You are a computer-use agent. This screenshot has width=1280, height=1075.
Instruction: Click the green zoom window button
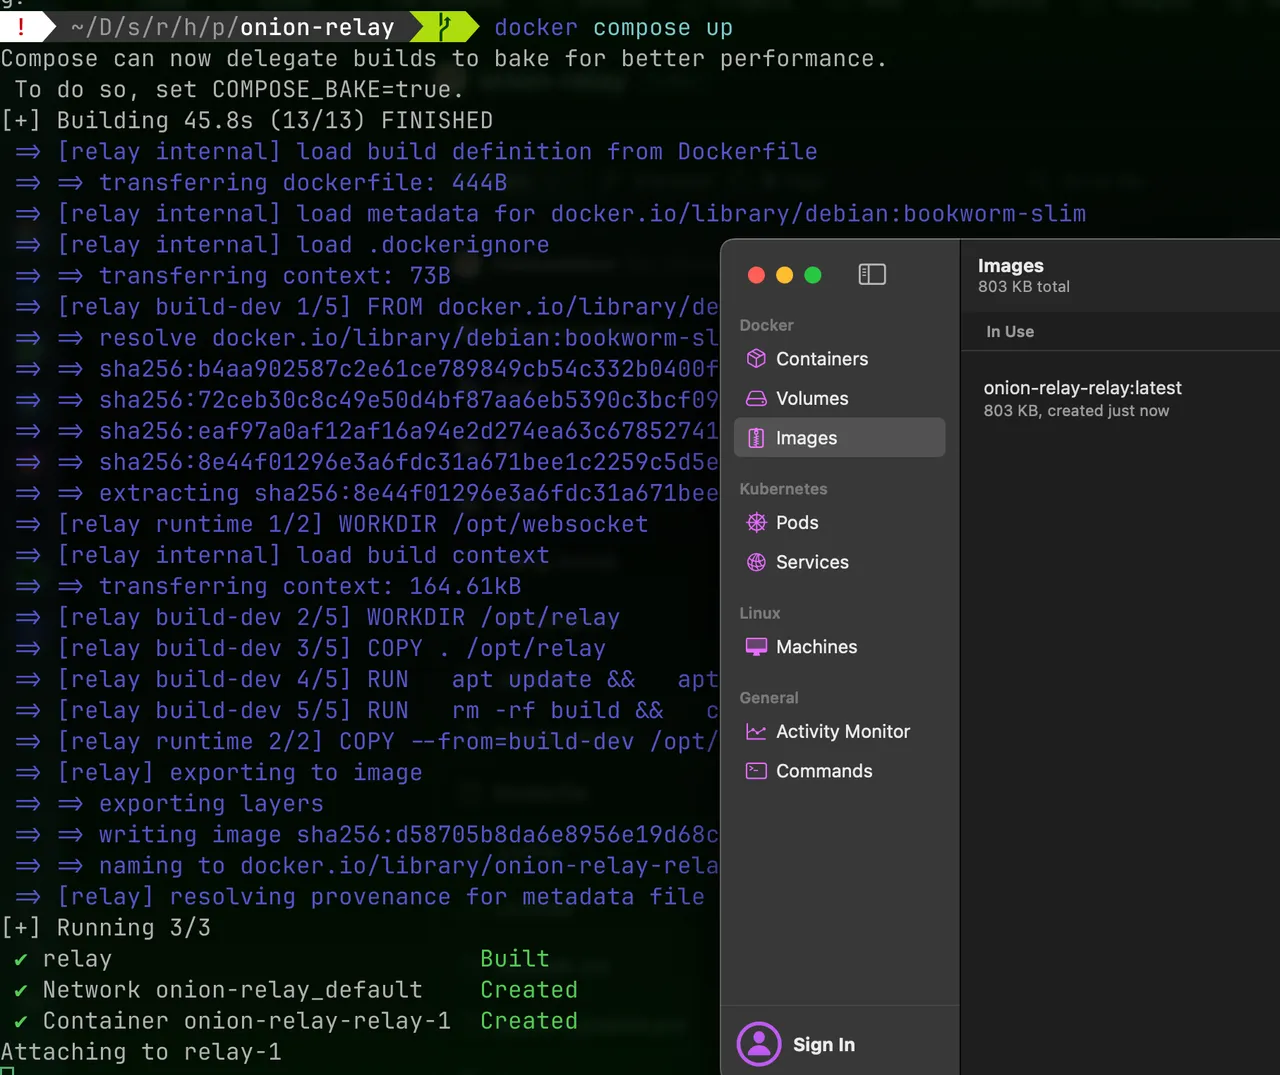tap(813, 275)
